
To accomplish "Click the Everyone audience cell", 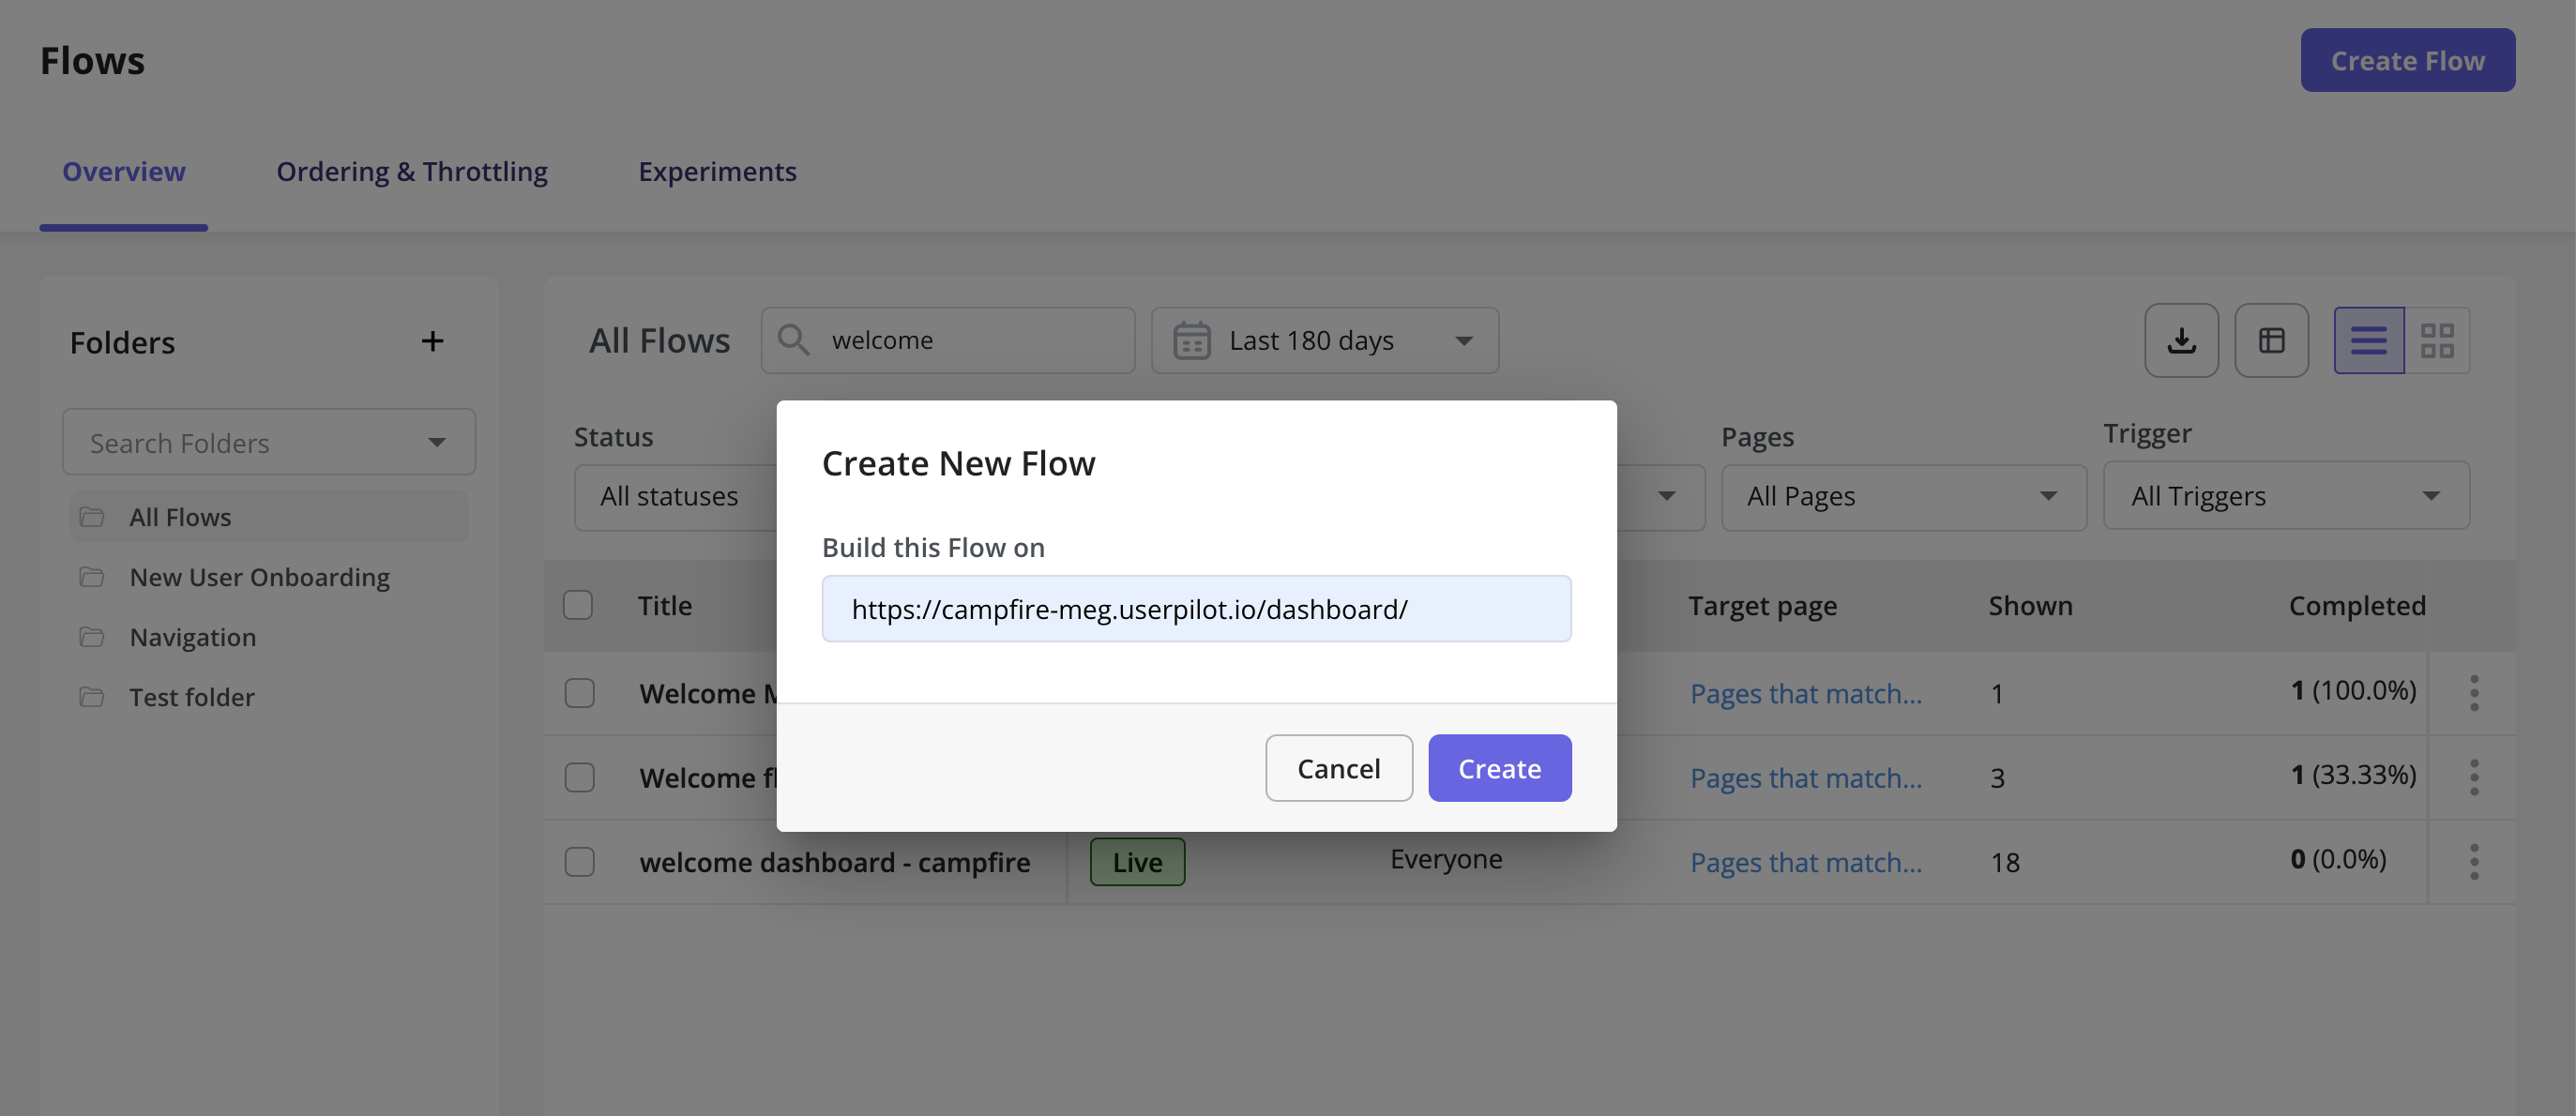I will point(1446,859).
